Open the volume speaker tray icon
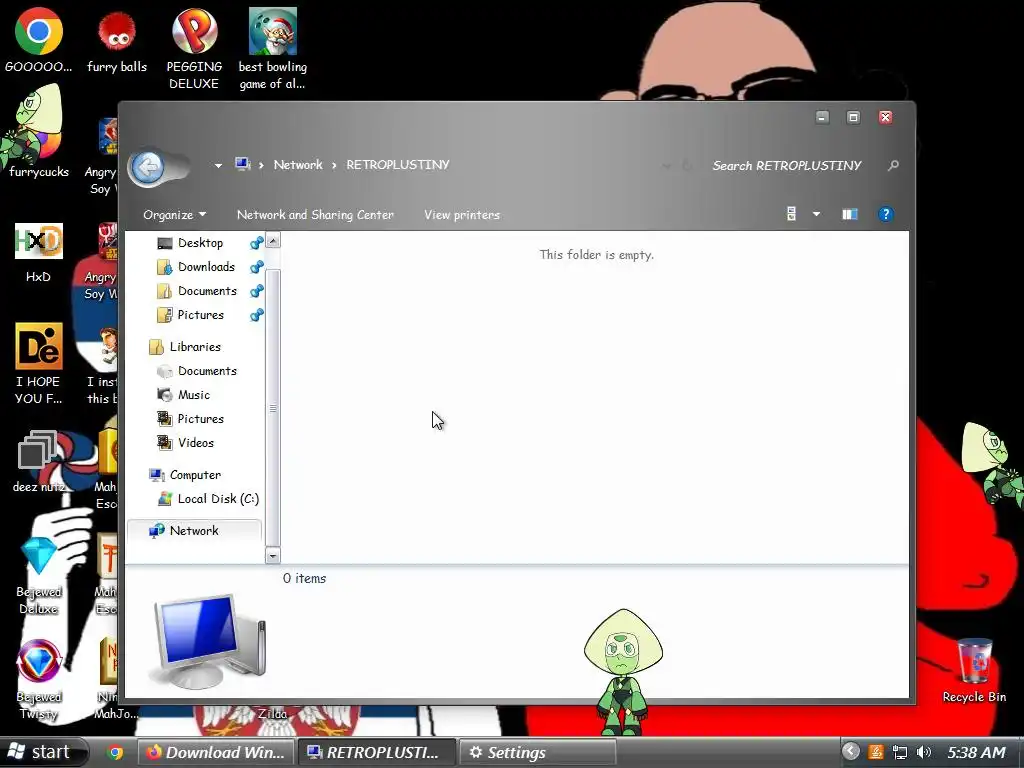 [923, 752]
